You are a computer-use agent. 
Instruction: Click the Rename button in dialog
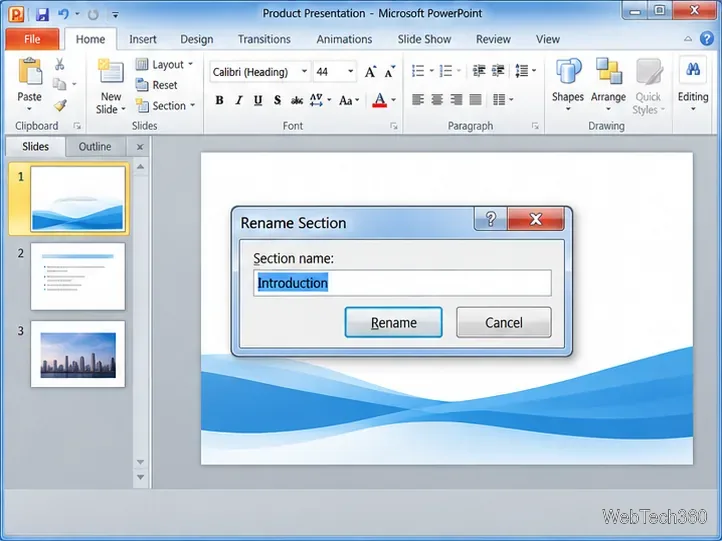(394, 322)
